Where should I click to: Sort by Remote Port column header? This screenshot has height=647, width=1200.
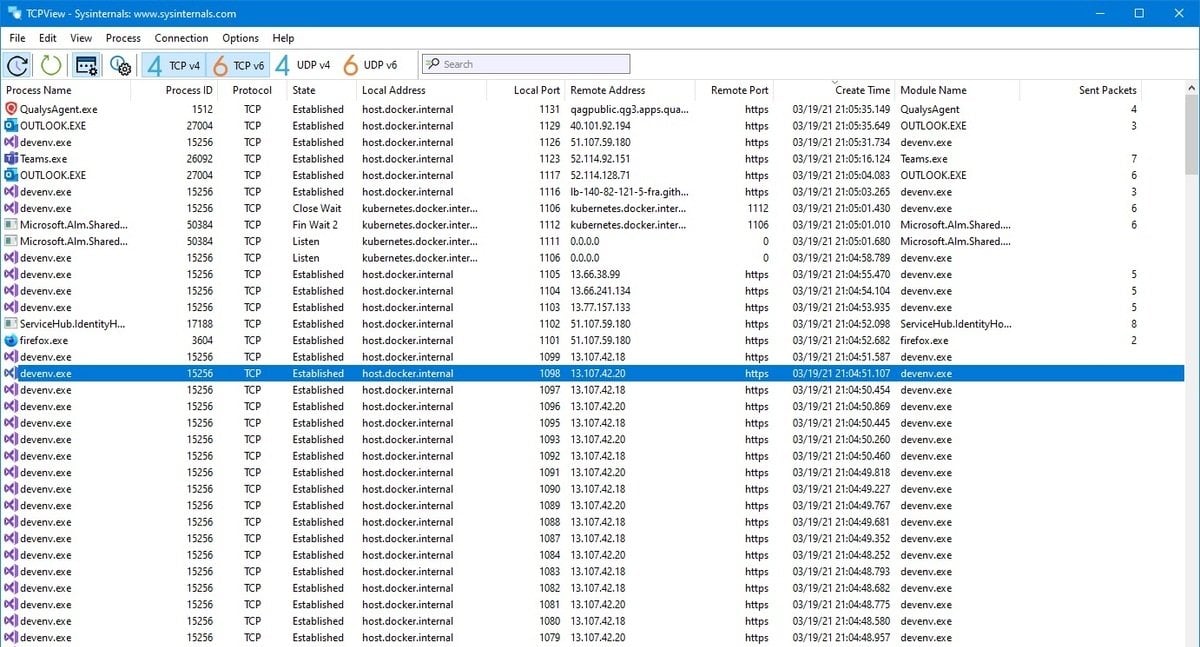(735, 90)
